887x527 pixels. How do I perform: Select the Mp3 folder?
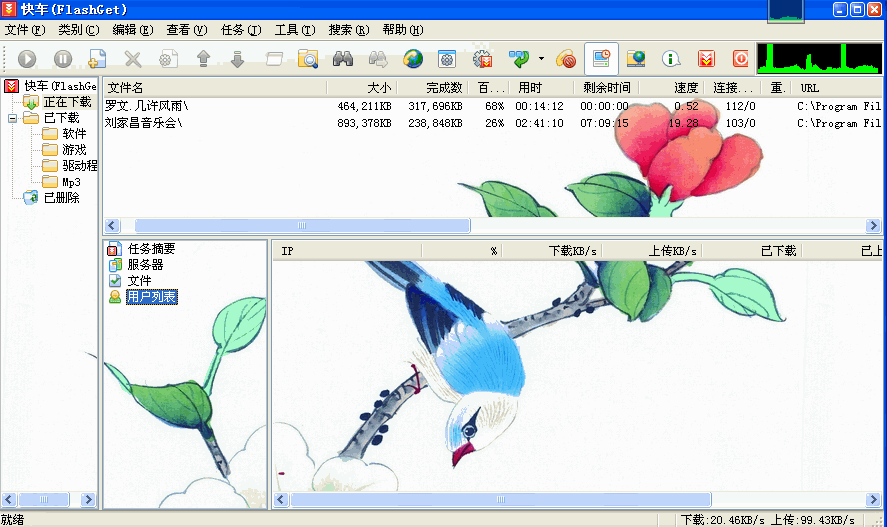71,182
